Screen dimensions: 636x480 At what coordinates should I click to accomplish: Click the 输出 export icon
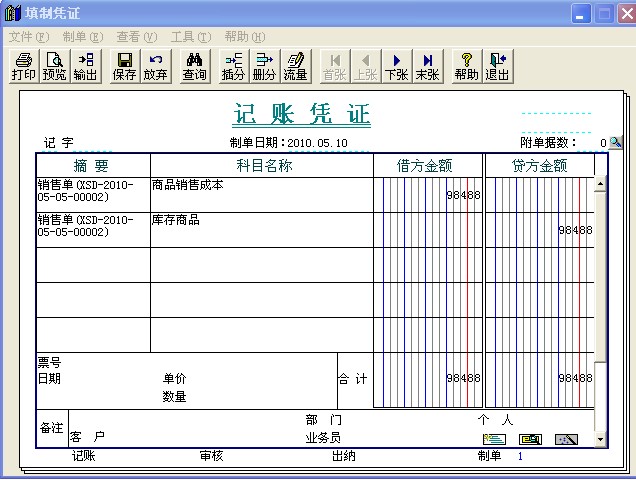(x=86, y=66)
